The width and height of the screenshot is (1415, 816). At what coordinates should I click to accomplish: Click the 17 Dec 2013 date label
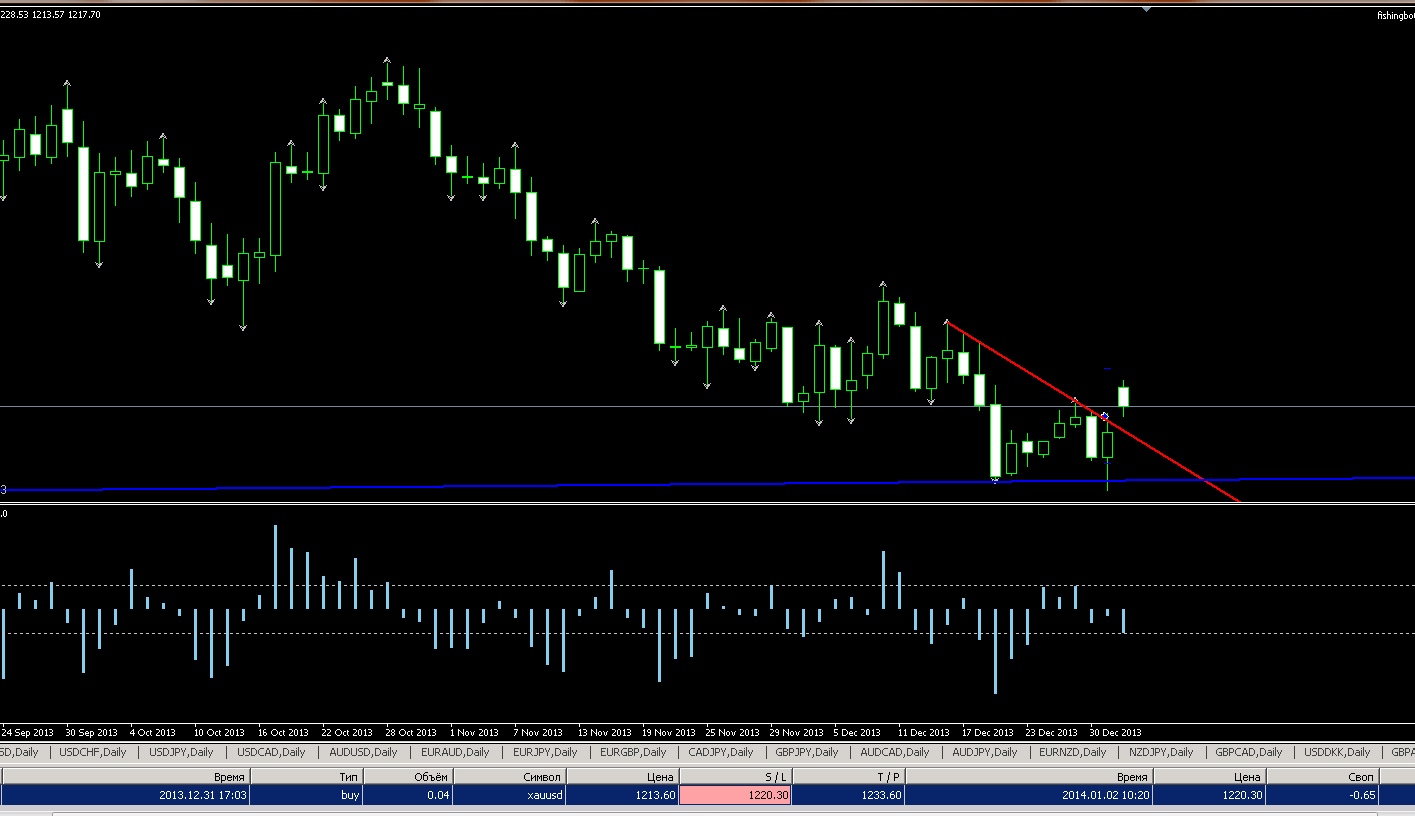988,732
